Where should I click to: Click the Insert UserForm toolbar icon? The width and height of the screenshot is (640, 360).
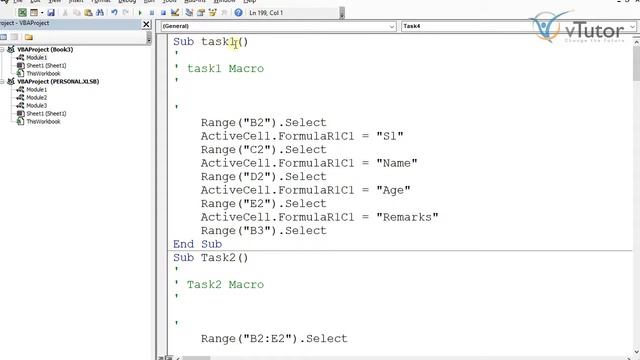[x=34, y=13]
